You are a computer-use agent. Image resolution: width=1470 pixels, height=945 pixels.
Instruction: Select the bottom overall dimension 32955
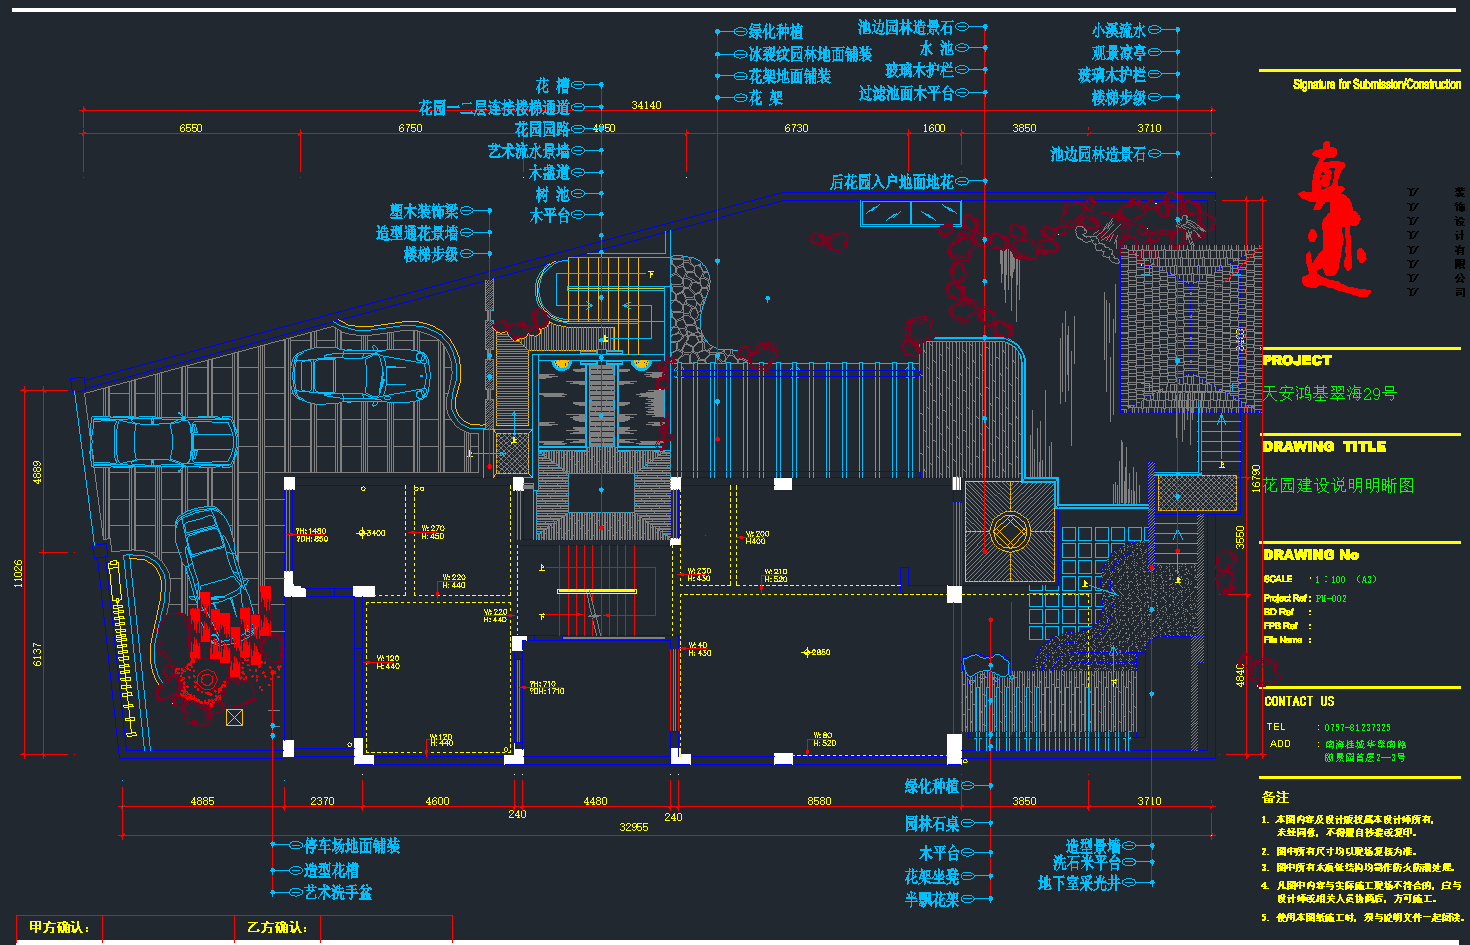(x=634, y=827)
